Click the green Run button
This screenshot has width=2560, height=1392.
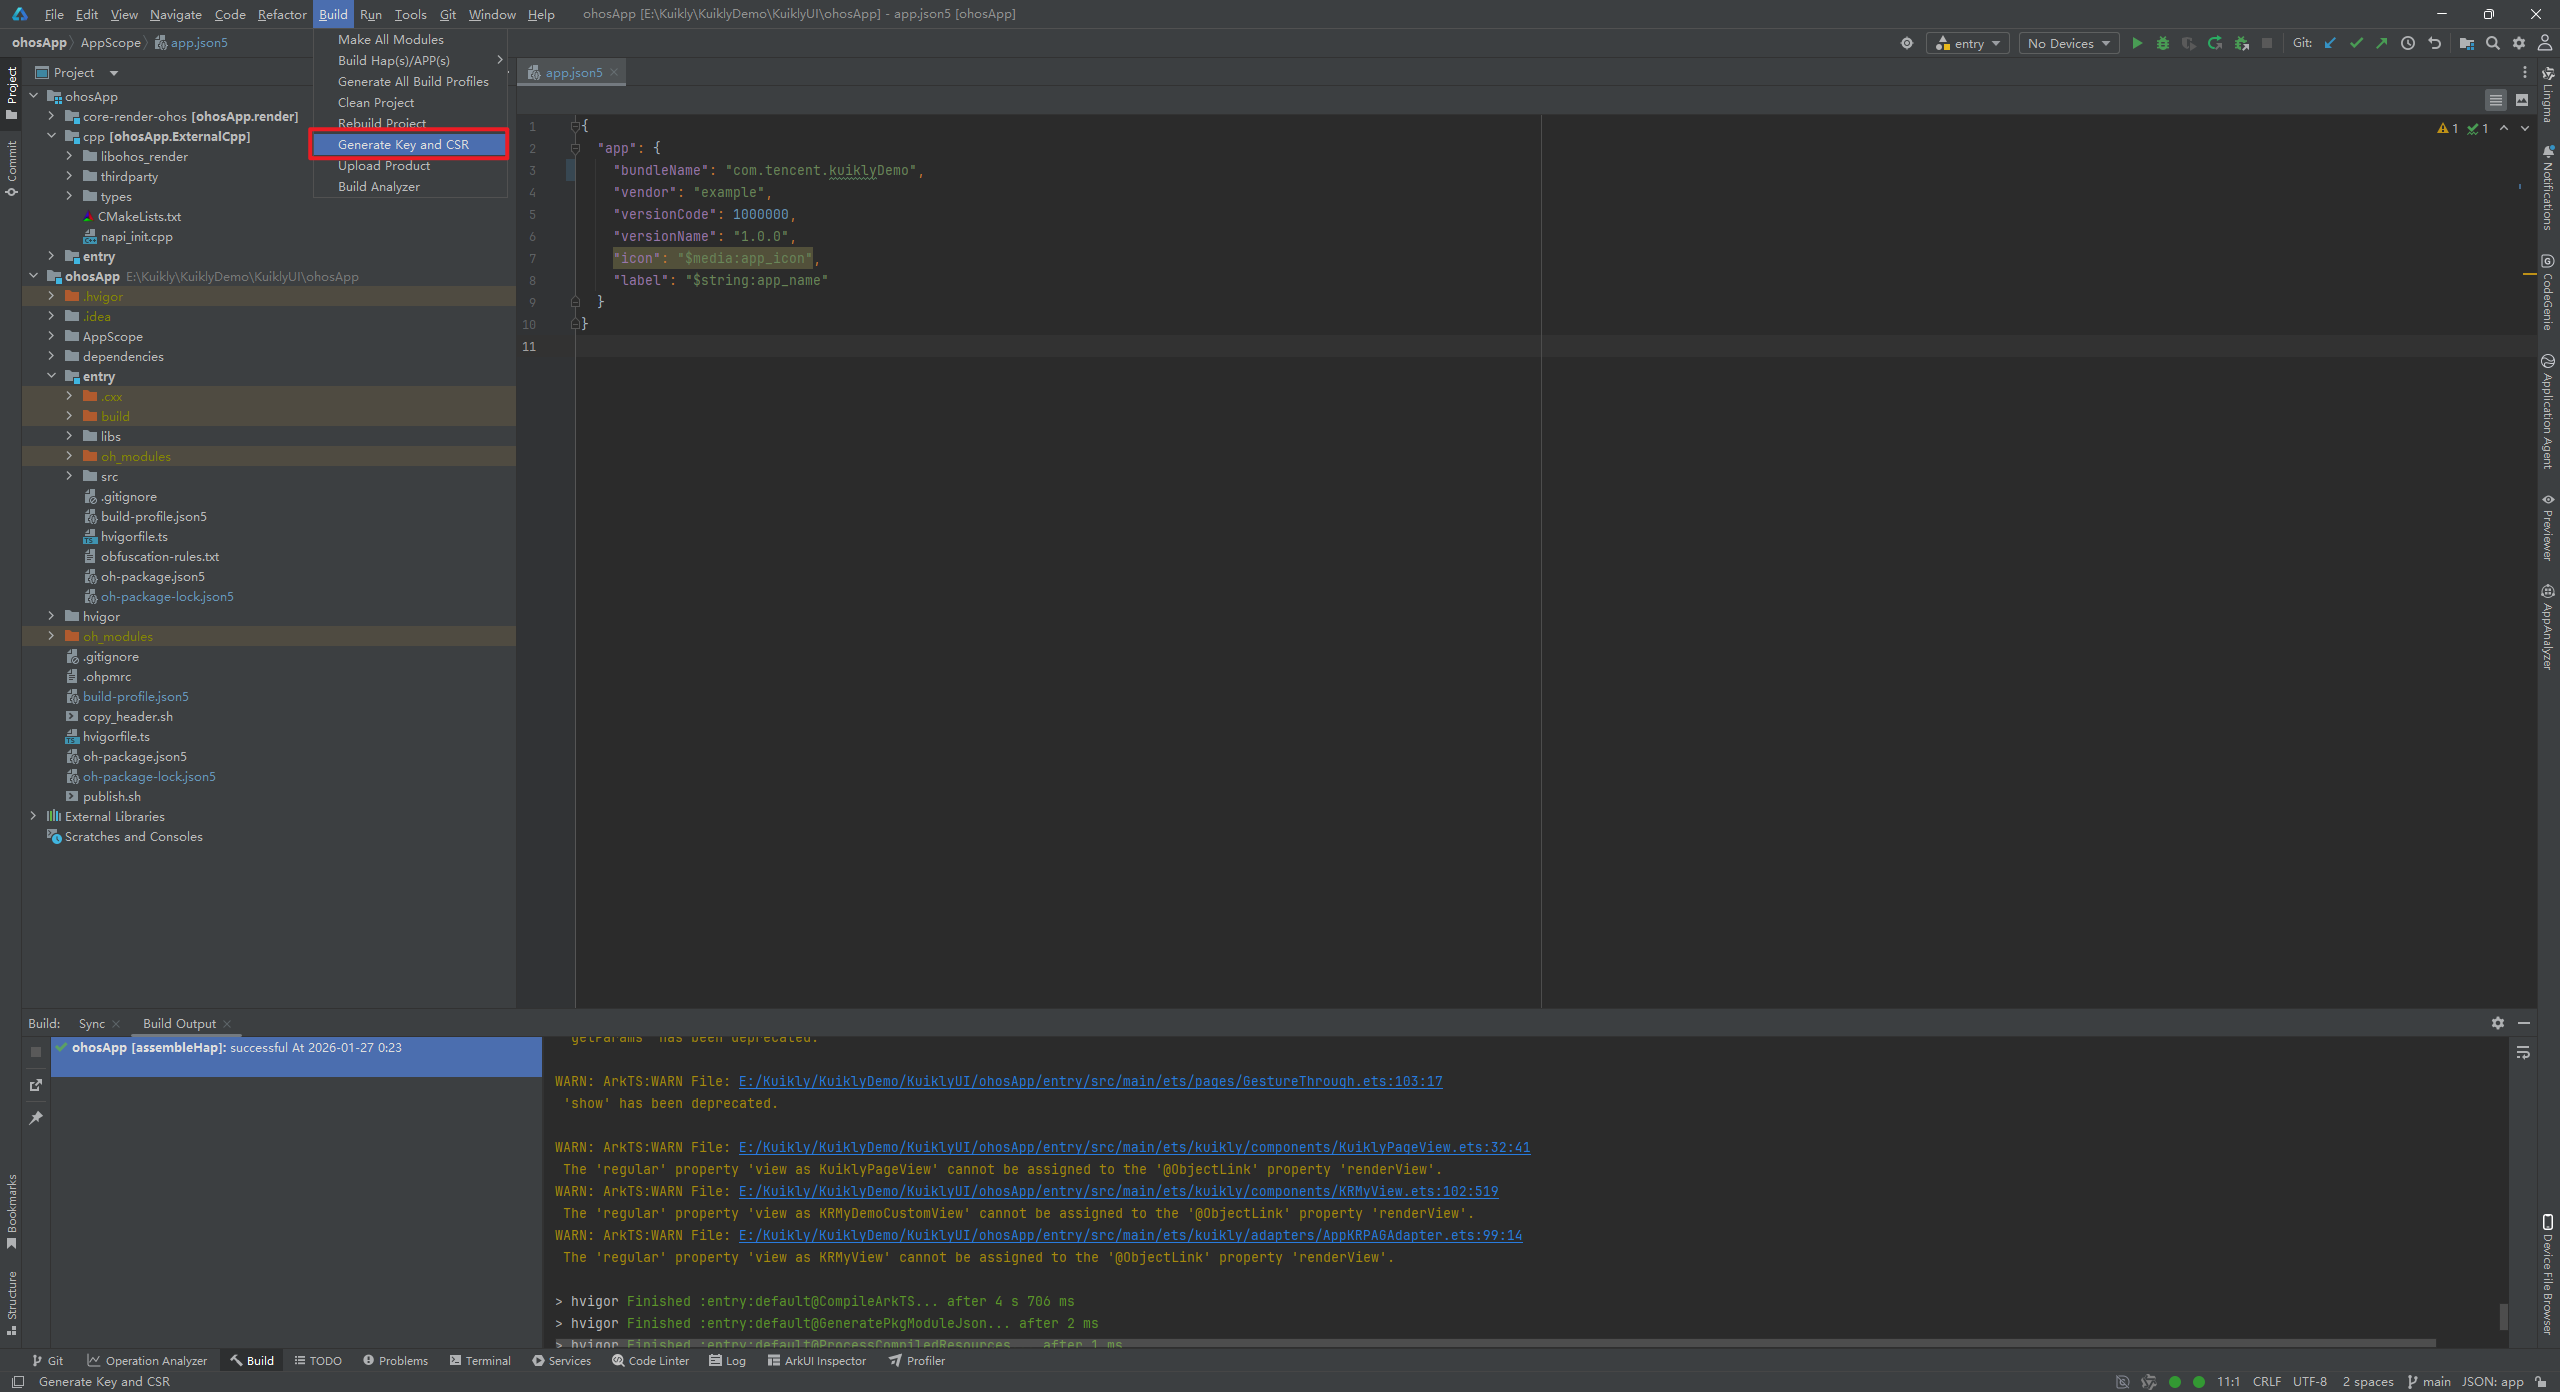pos(2137,43)
